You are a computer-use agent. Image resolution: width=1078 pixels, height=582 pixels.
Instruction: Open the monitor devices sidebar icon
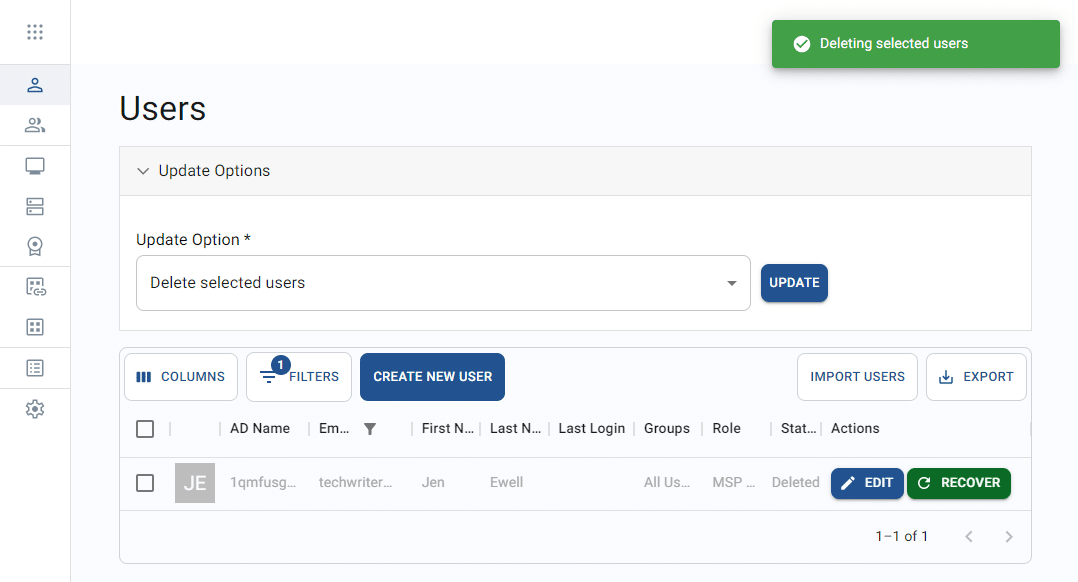click(35, 166)
